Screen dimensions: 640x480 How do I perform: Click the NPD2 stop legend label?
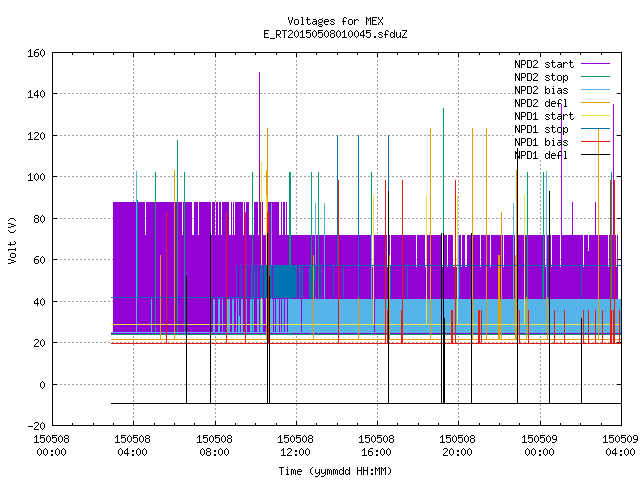click(541, 77)
